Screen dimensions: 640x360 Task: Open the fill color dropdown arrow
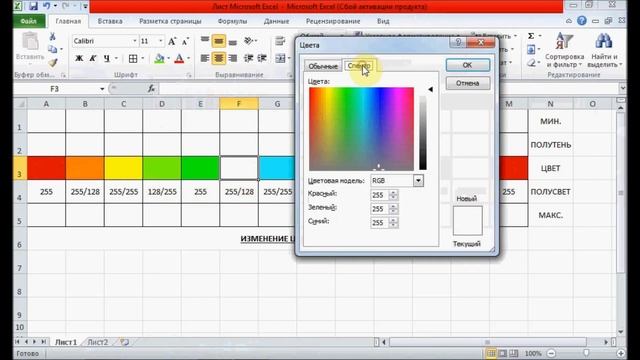pyautogui.click(x=168, y=58)
